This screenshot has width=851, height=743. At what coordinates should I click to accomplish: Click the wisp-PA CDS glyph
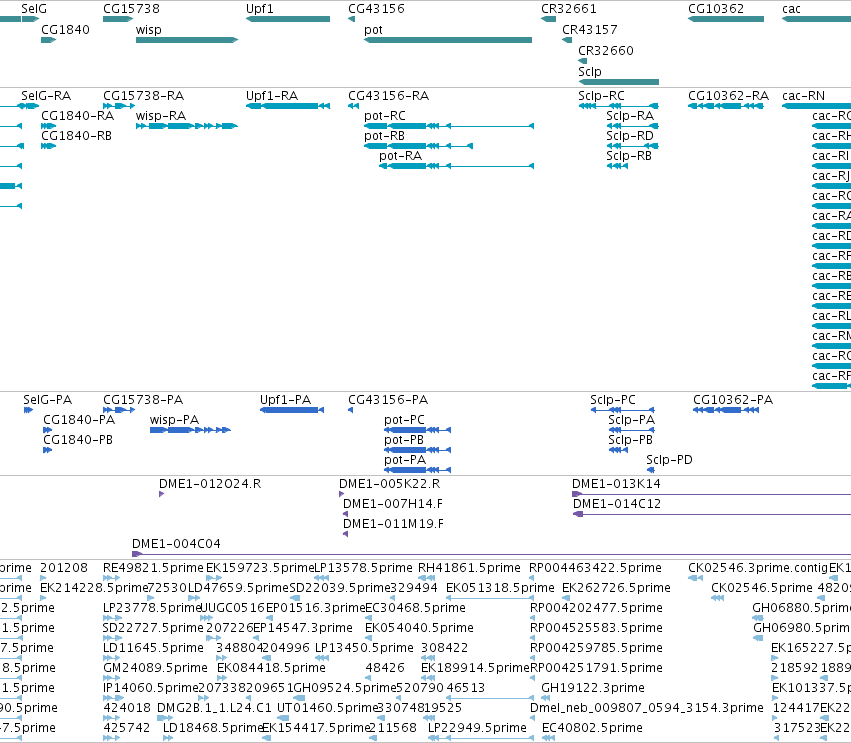[x=190, y=430]
